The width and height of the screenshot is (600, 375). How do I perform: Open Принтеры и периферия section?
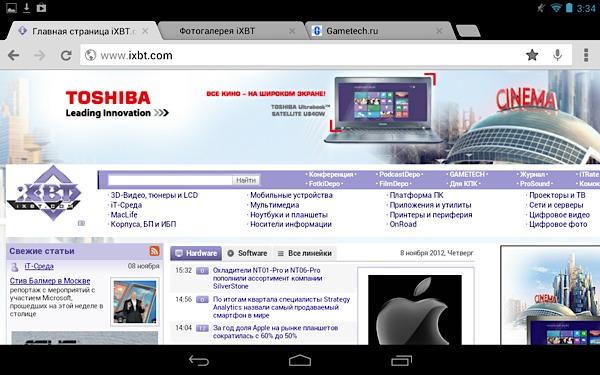[x=430, y=215]
